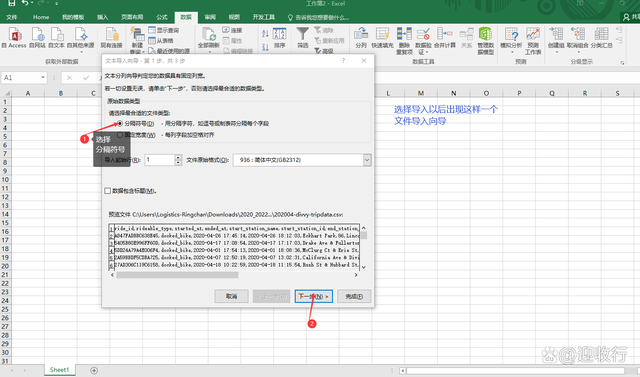Screen dimensions: 640x377
Task: Click the preview horizontal scrollbar thumb
Action: [x=177, y=275]
